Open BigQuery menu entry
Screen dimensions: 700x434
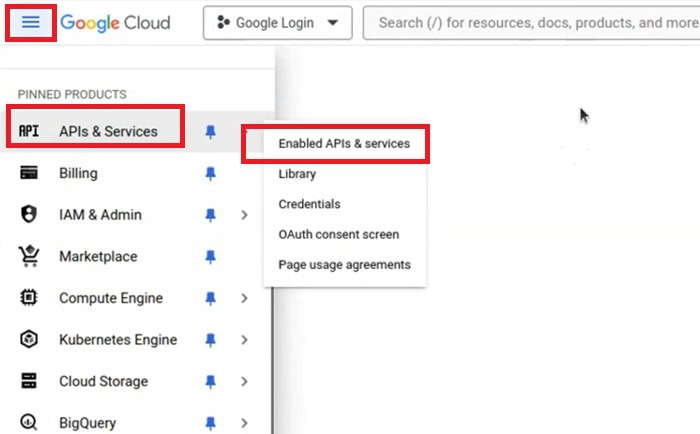pos(88,423)
